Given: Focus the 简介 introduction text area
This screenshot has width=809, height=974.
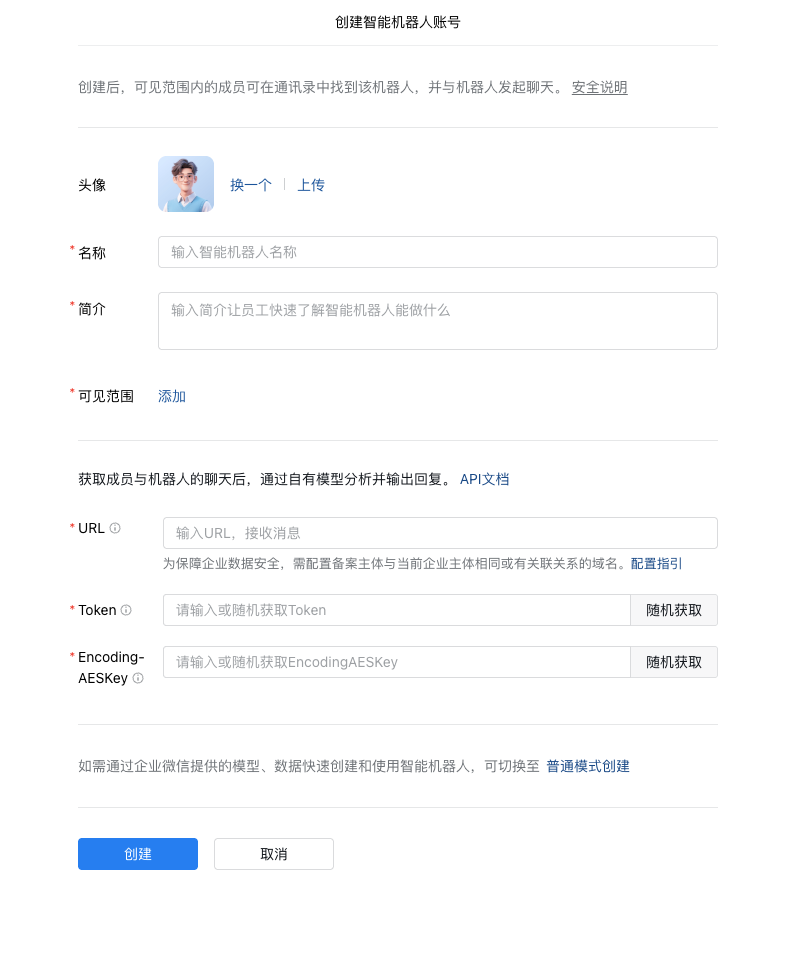Looking at the screenshot, I should 437,320.
